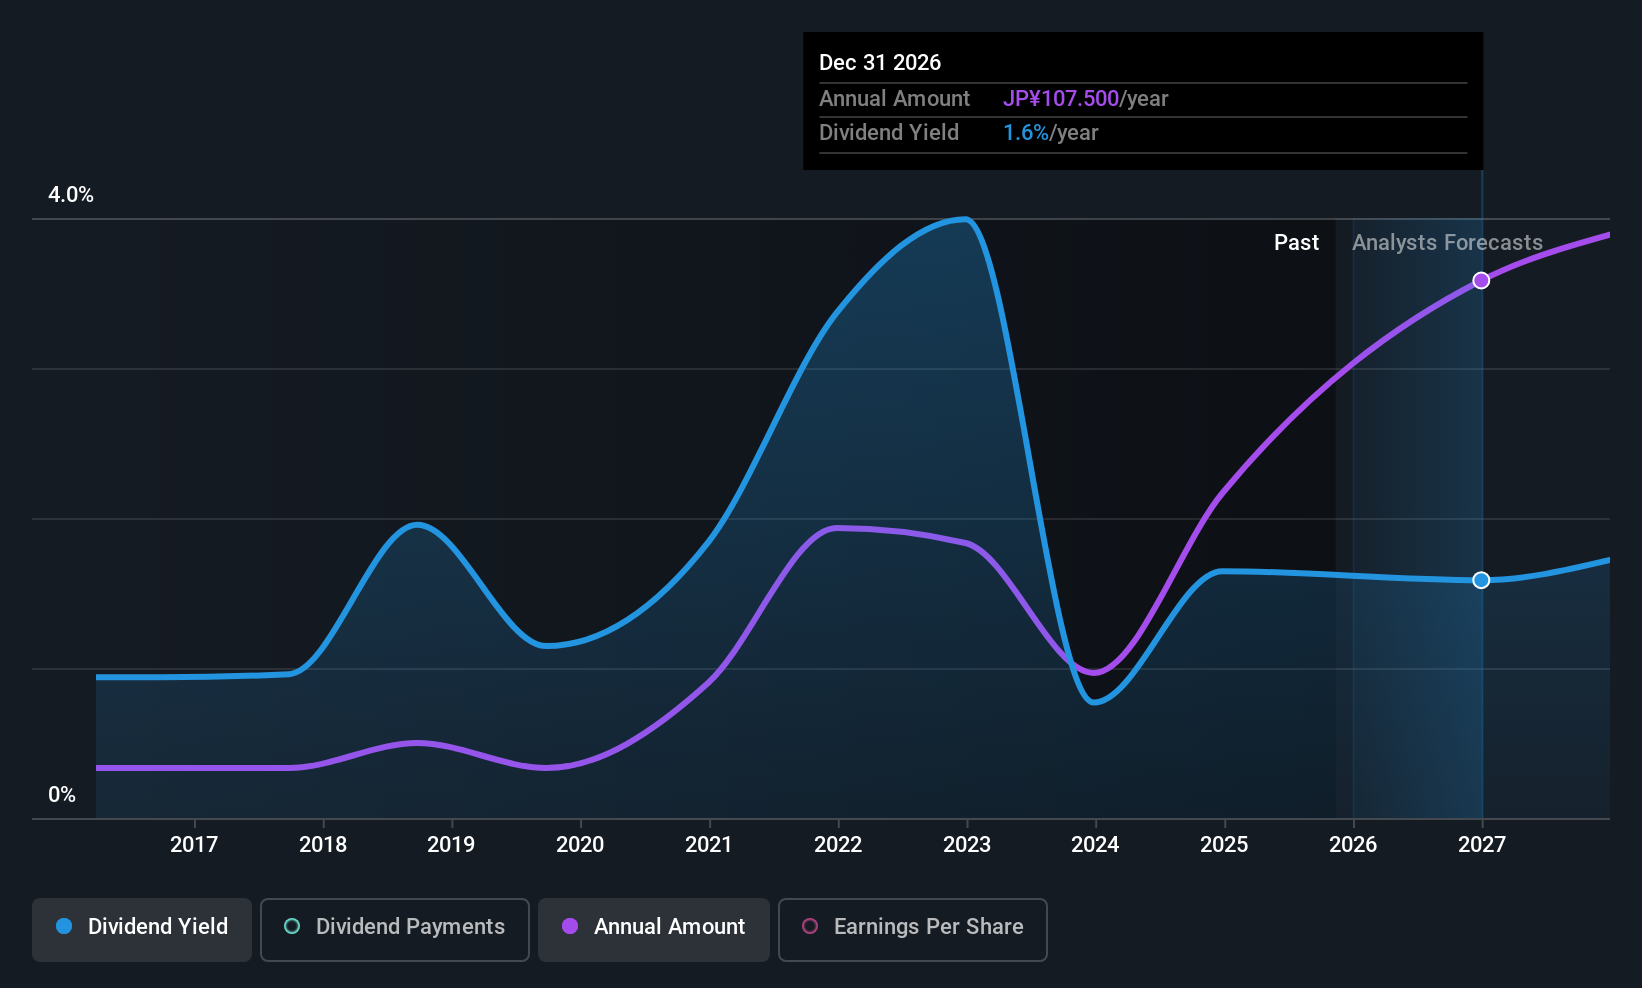
Task: Click the 2023 x-axis year label
Action: tap(966, 845)
